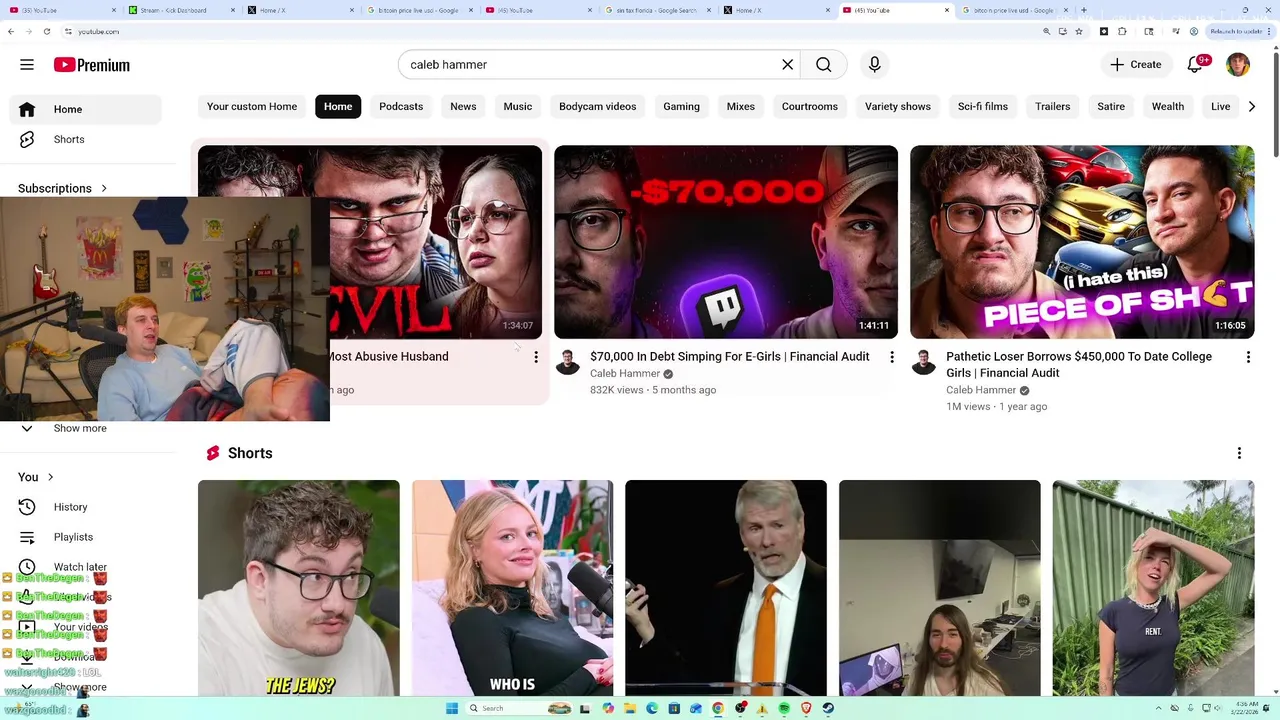Select the Wealth chip
The height and width of the screenshot is (720, 1280).
click(1168, 106)
